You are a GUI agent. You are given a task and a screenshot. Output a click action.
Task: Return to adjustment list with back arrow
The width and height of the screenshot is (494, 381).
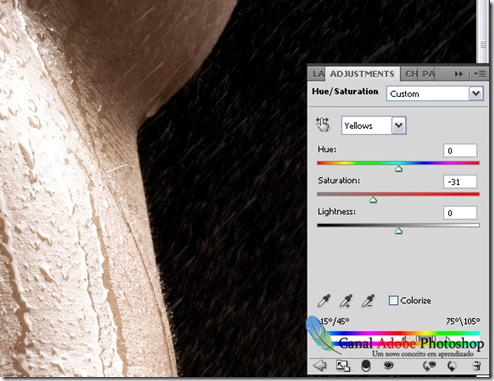[320, 366]
